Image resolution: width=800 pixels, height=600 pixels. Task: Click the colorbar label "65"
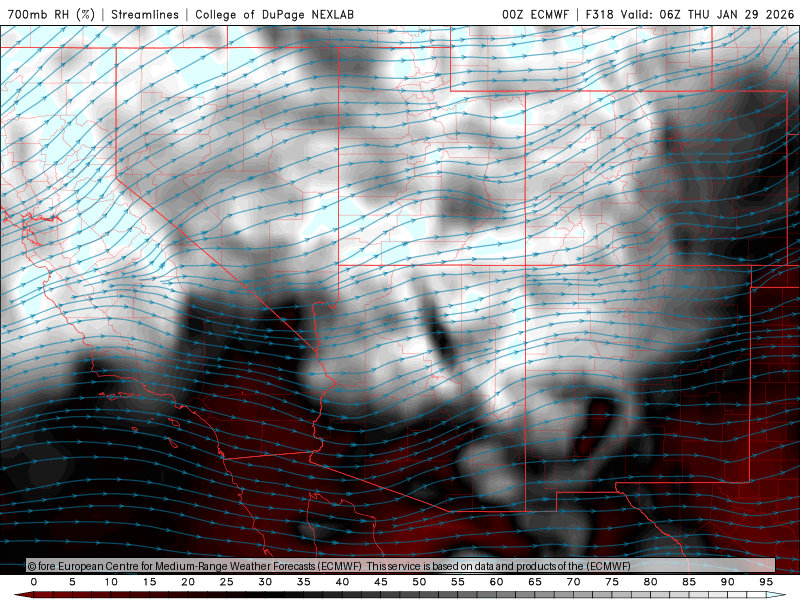[x=535, y=582]
